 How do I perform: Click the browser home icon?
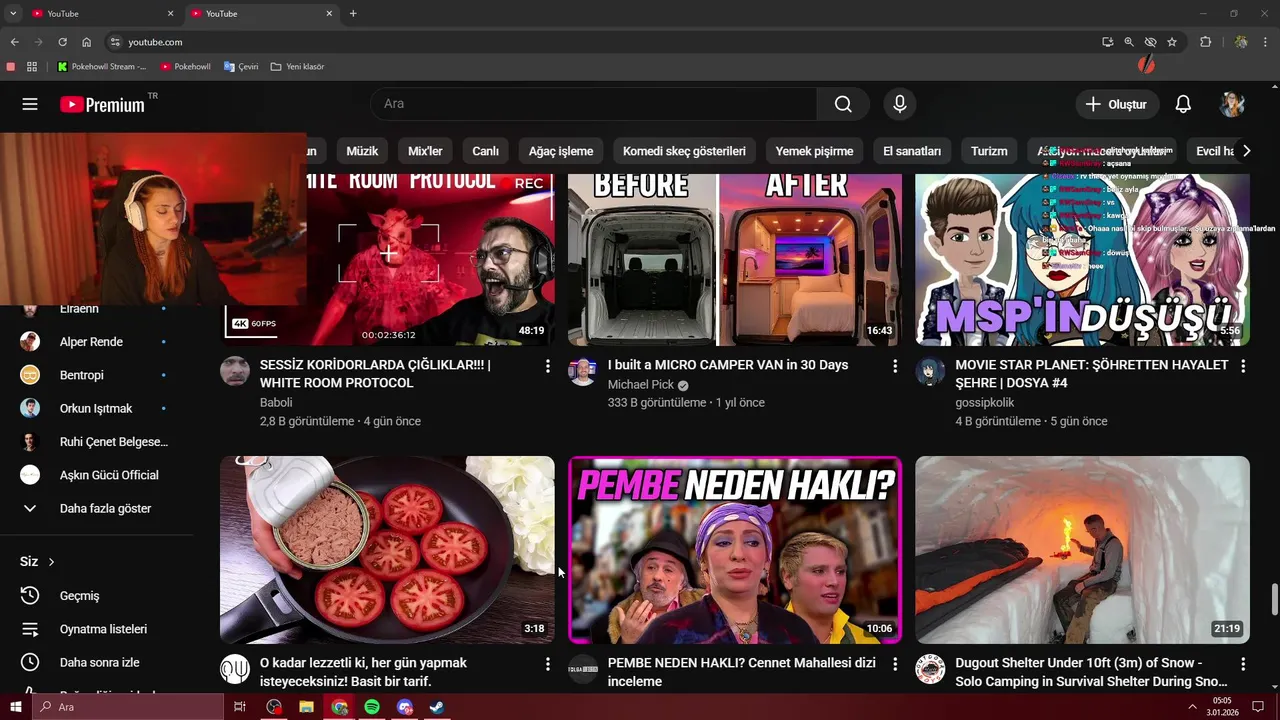(87, 42)
